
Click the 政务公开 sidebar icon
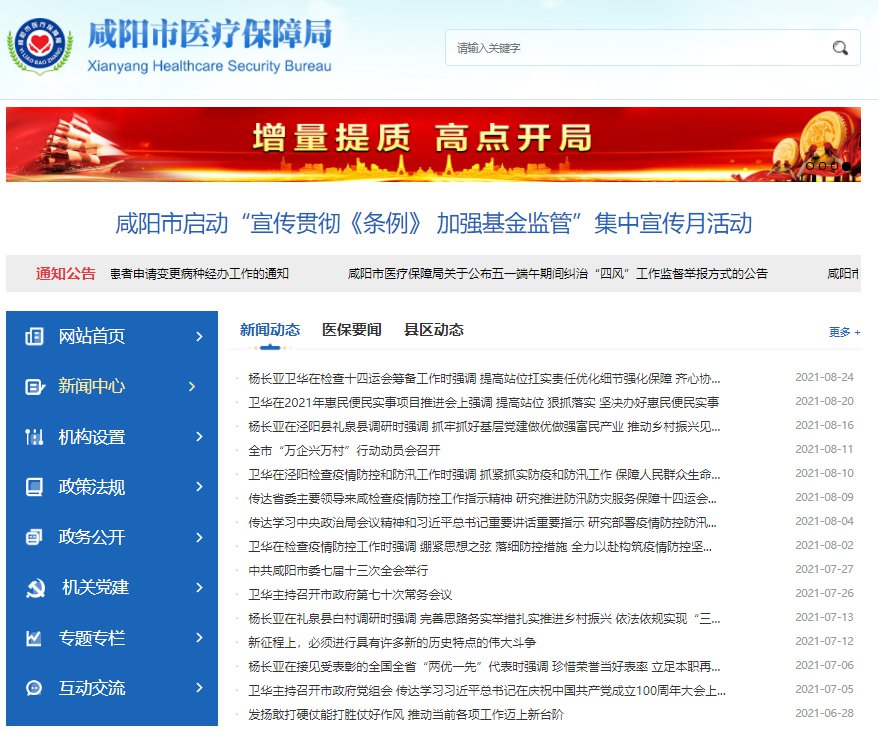click(34, 537)
